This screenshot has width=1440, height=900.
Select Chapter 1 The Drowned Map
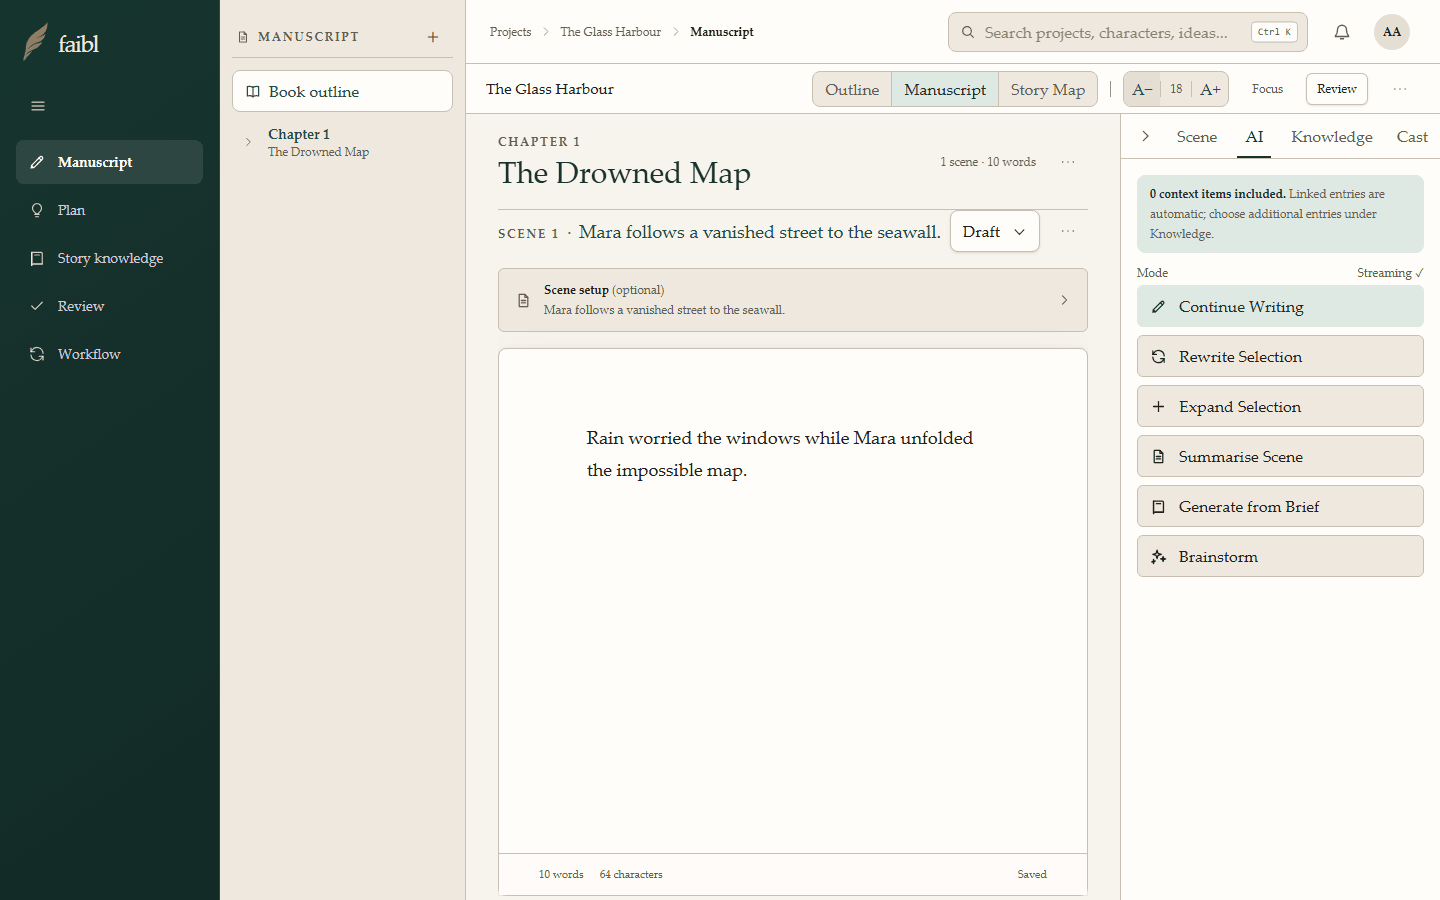[318, 142]
